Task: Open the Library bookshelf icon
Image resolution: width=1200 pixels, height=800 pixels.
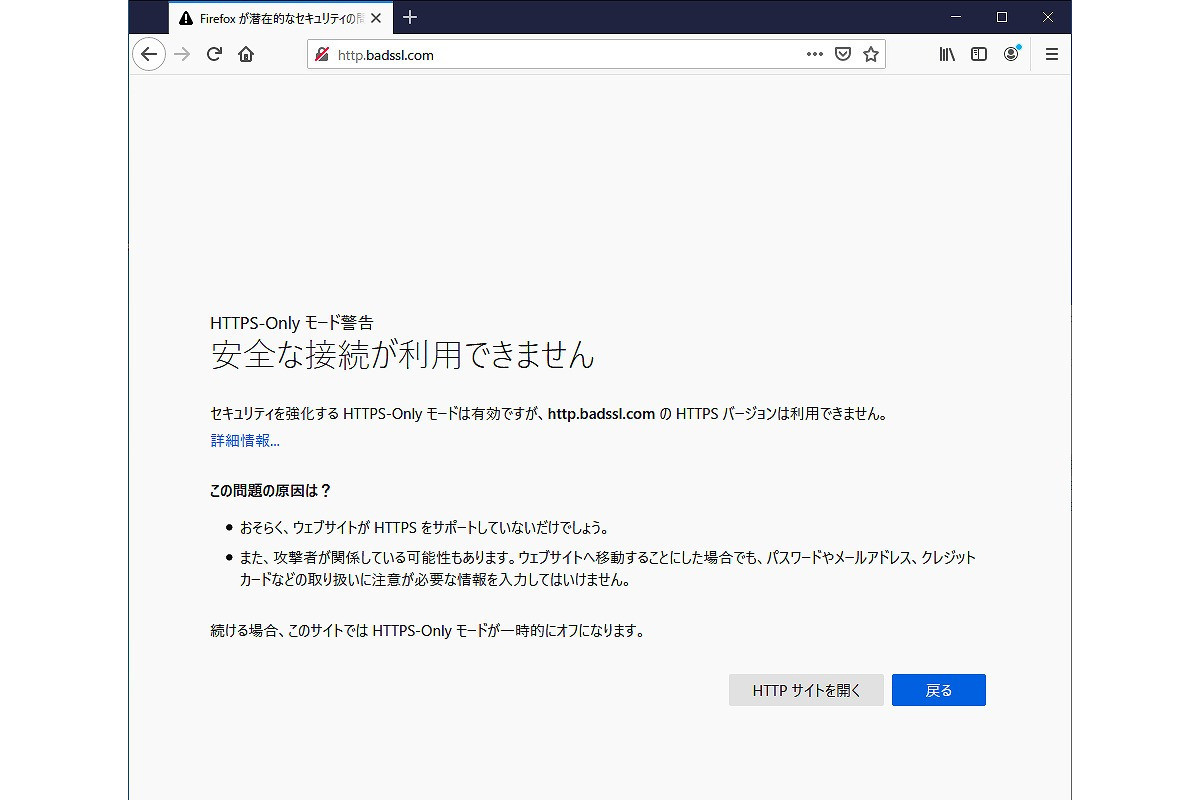Action: [947, 55]
